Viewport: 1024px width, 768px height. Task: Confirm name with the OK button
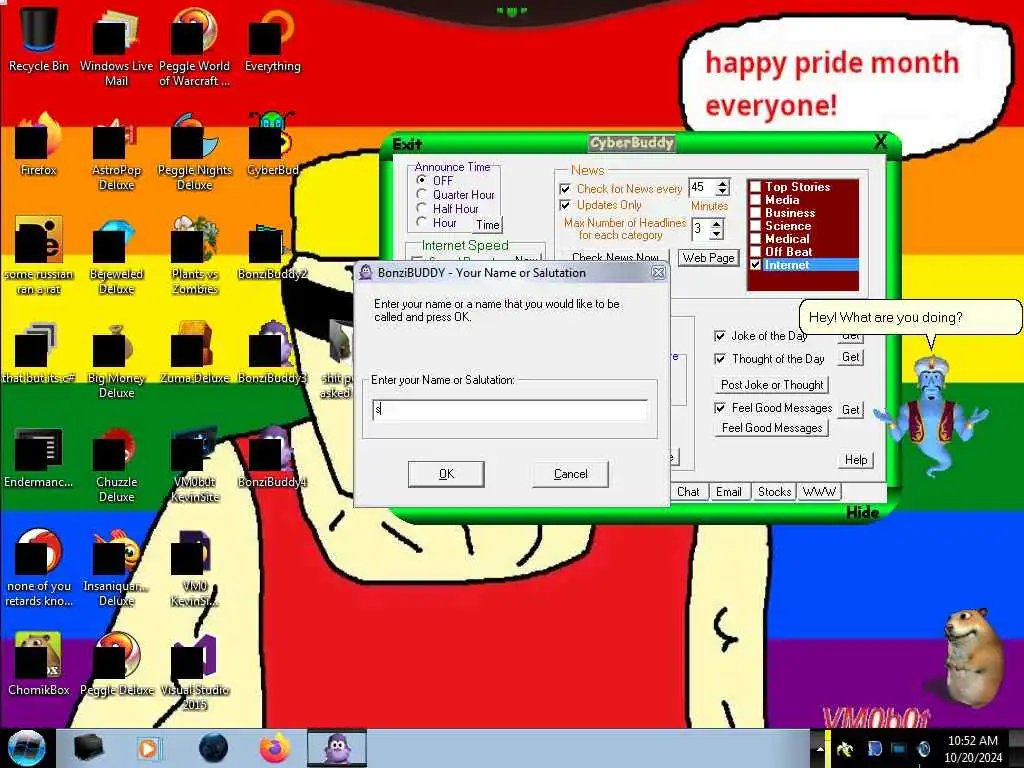tap(446, 474)
